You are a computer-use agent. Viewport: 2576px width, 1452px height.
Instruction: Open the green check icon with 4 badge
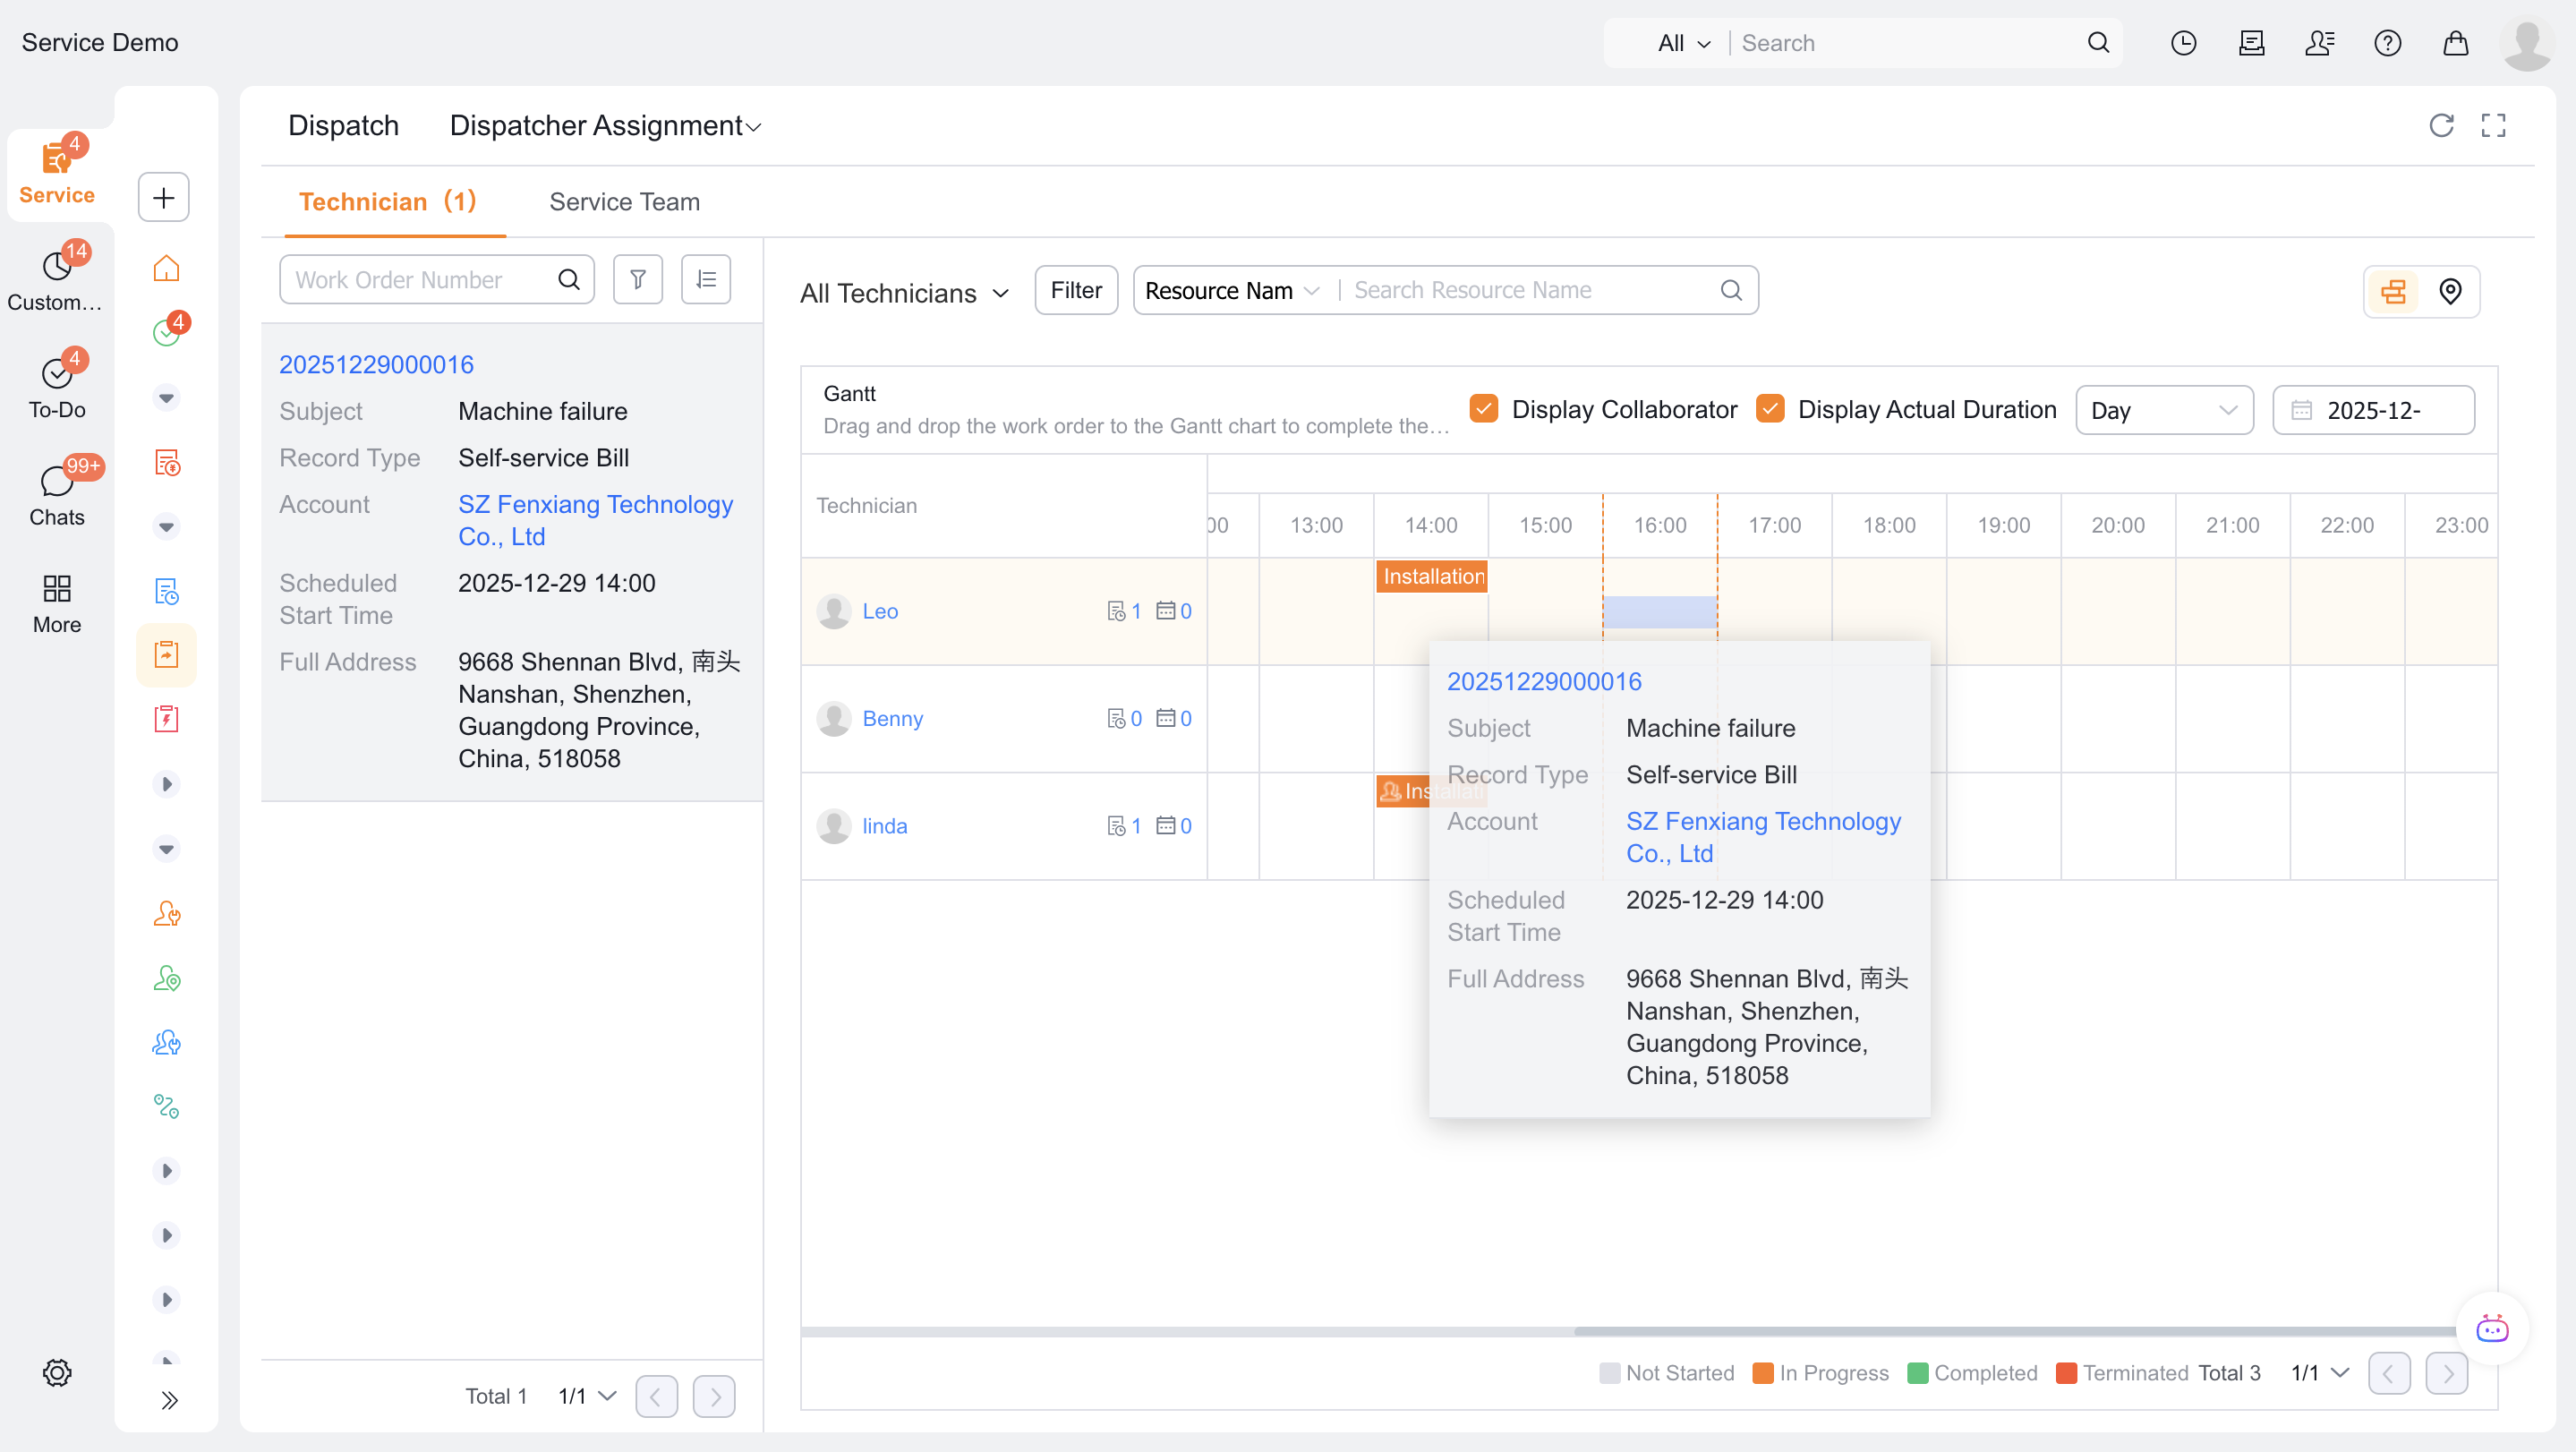coord(166,332)
